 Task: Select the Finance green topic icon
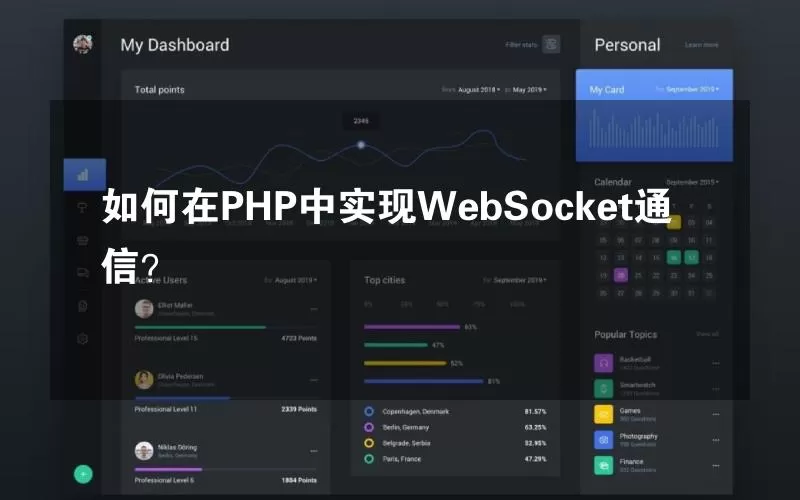coord(604,465)
